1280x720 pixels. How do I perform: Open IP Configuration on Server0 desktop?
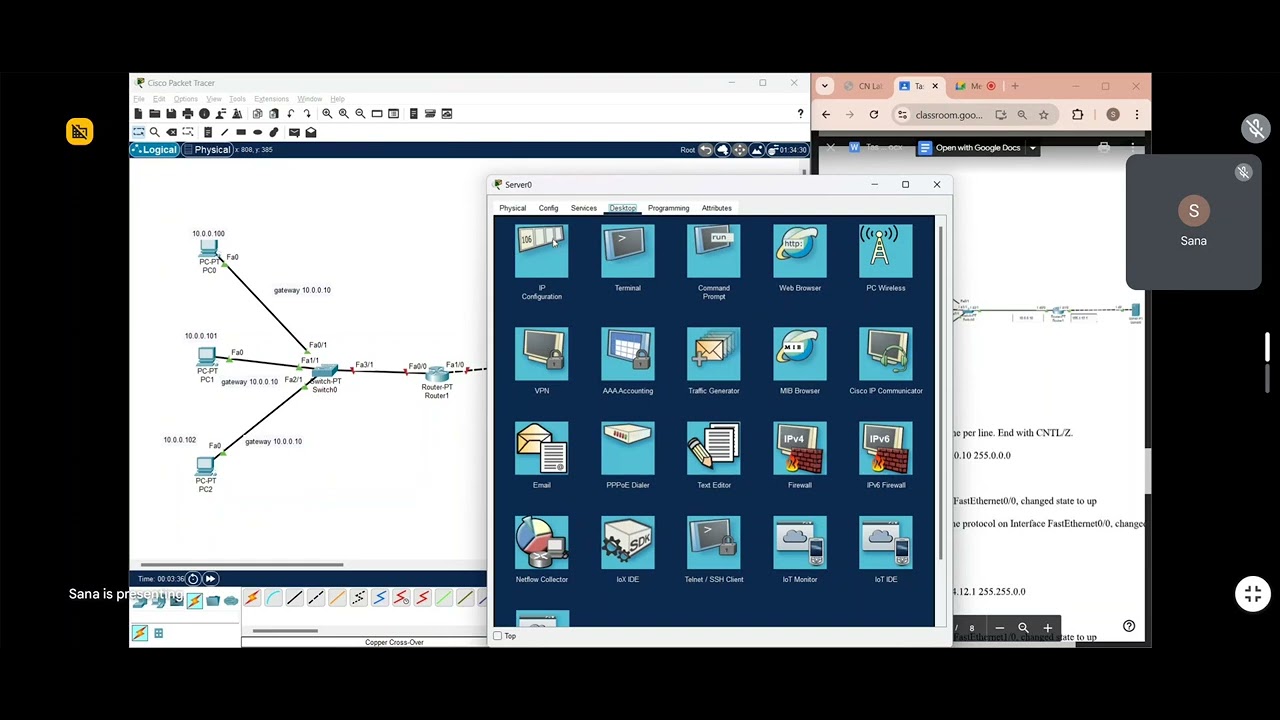point(541,252)
